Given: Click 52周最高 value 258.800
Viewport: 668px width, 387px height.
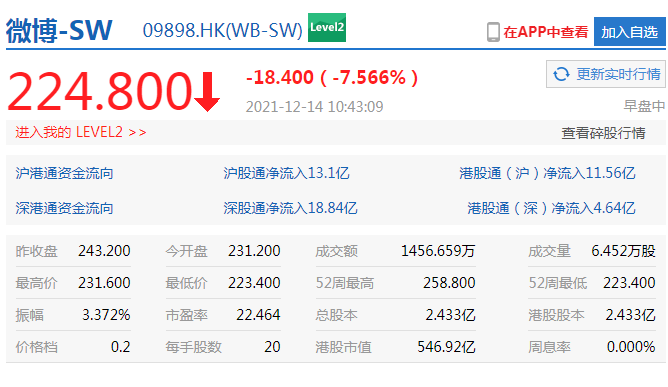Looking at the screenshot, I should [x=449, y=283].
